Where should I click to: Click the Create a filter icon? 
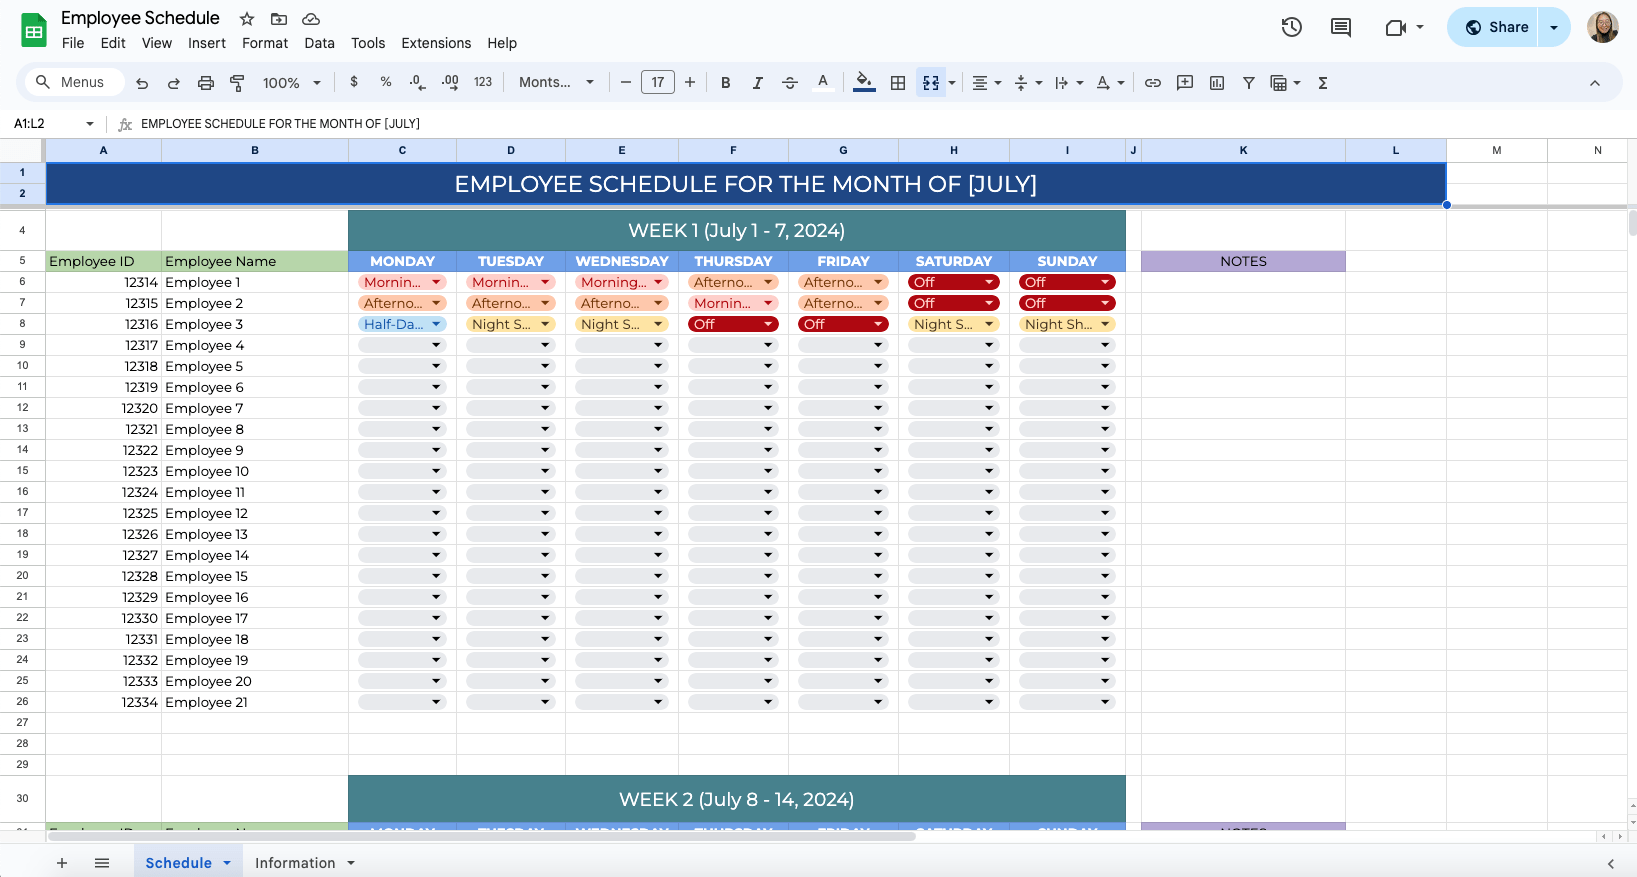tap(1249, 83)
